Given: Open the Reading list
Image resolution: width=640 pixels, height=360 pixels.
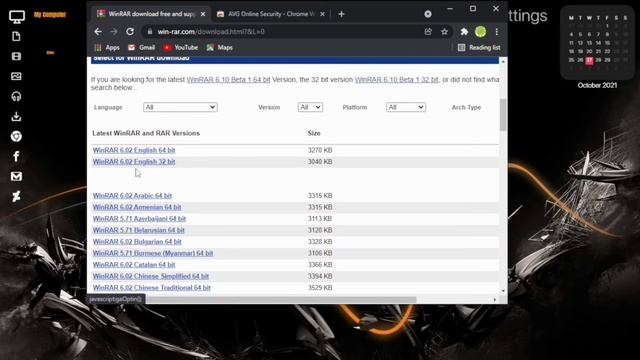Looking at the screenshot, I should [479, 47].
